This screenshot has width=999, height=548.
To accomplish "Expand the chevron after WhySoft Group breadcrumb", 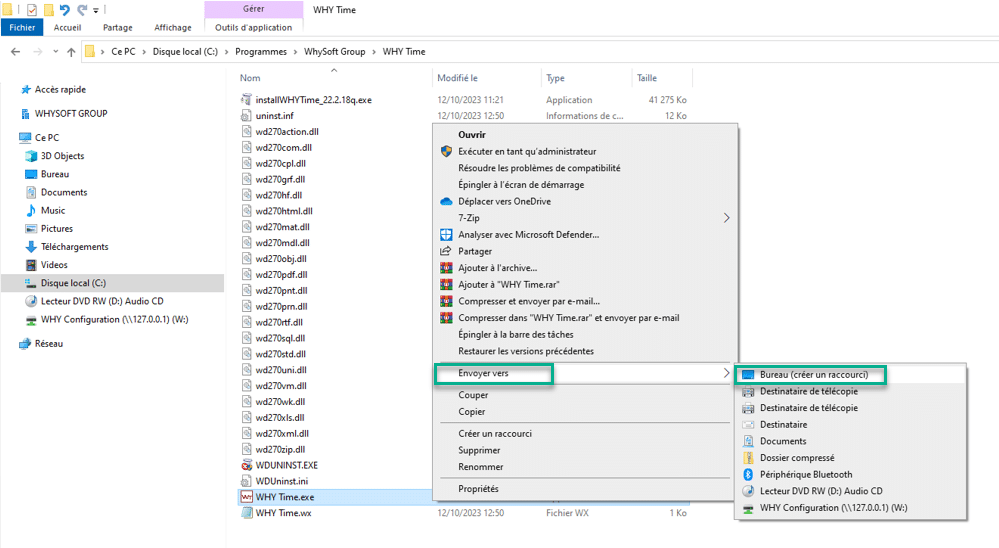I will pyautogui.click(x=374, y=52).
